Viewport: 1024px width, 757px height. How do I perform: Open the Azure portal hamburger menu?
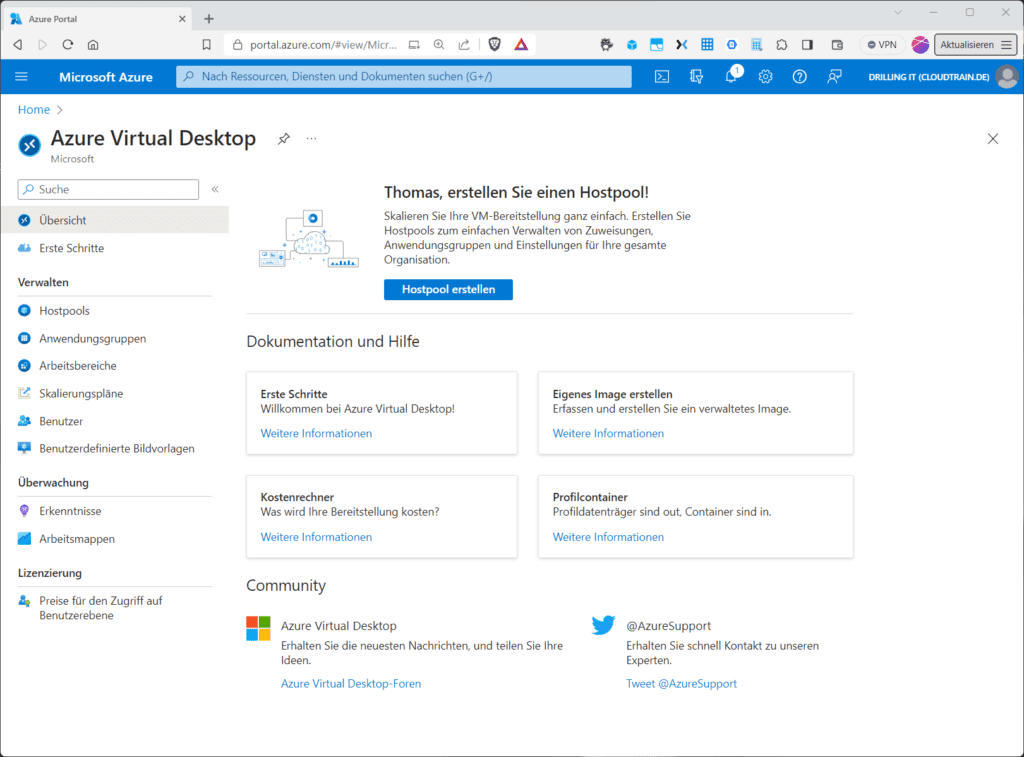click(22, 76)
